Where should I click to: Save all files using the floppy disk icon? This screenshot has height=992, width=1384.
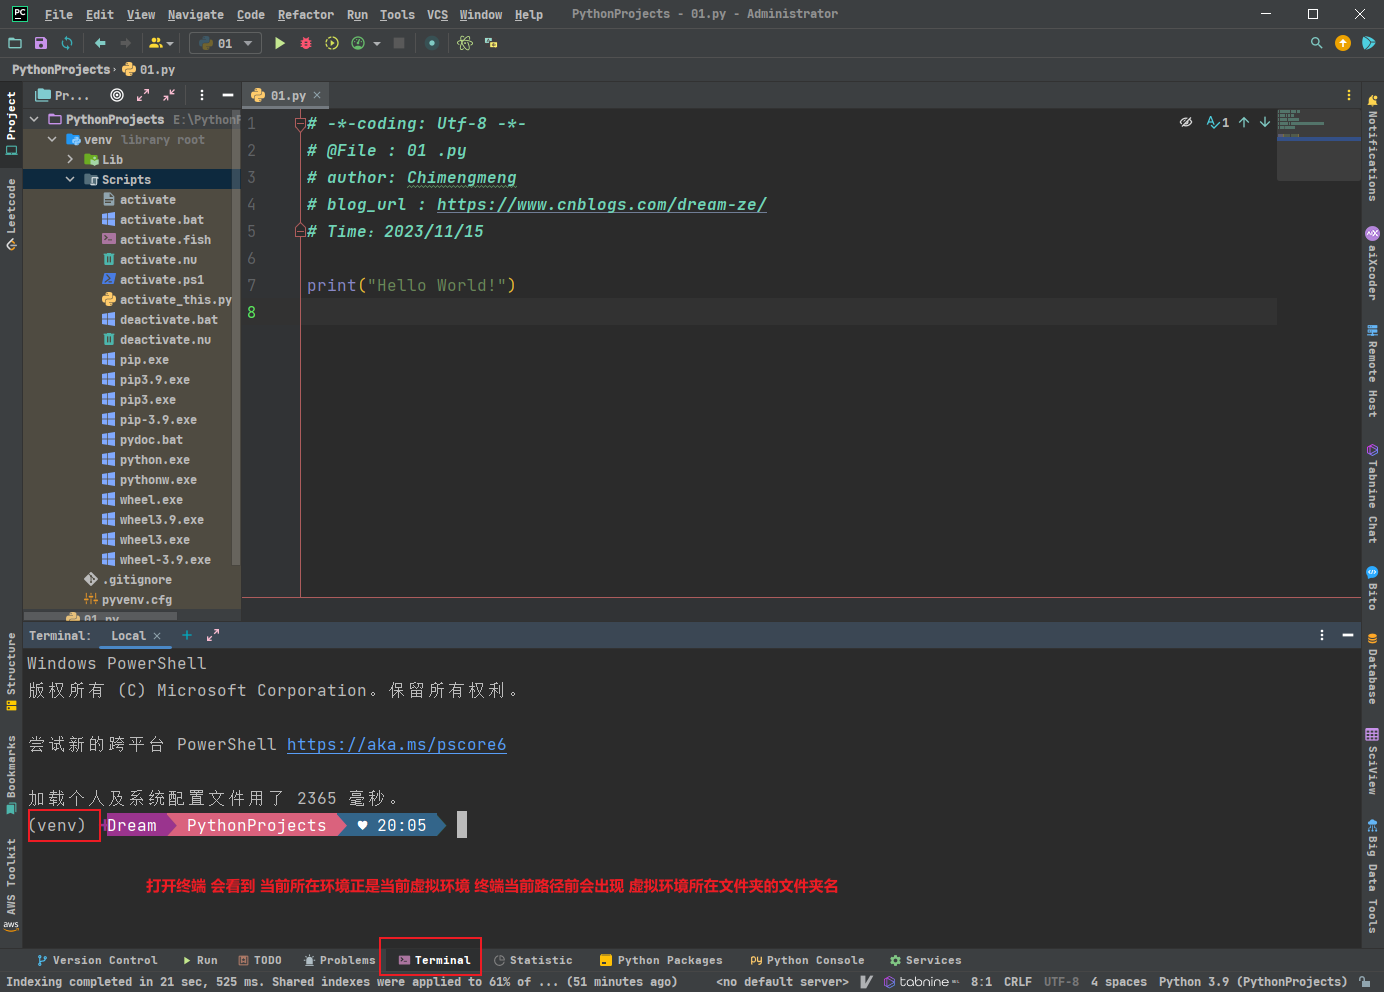[41, 43]
